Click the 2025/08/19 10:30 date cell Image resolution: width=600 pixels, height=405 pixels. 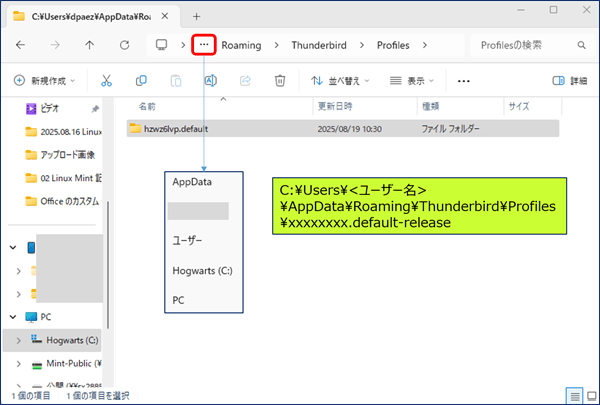(349, 129)
